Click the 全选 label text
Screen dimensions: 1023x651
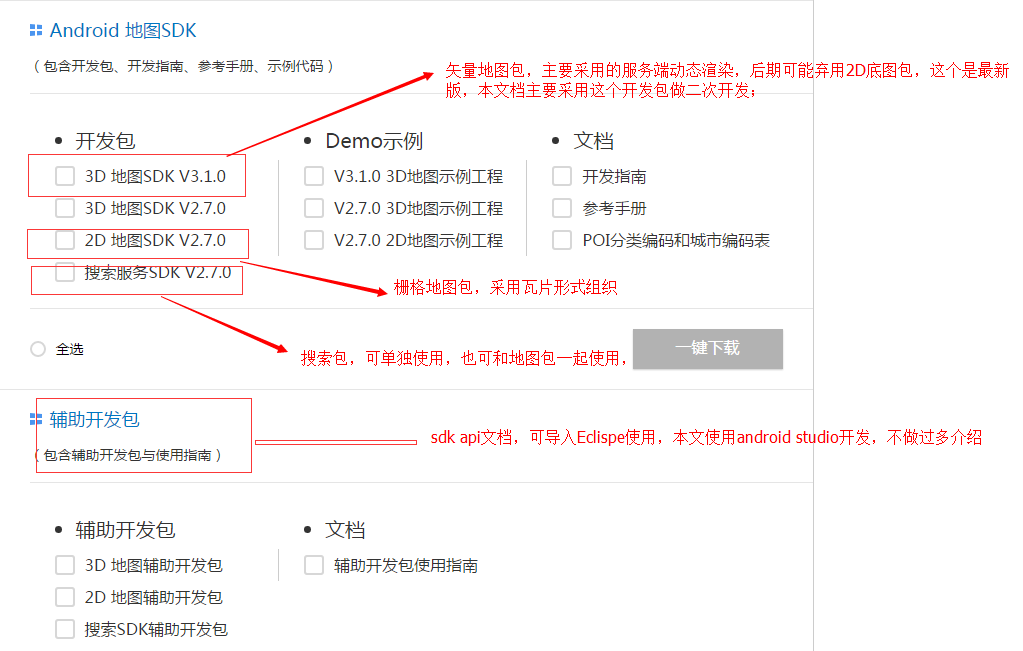click(x=69, y=349)
